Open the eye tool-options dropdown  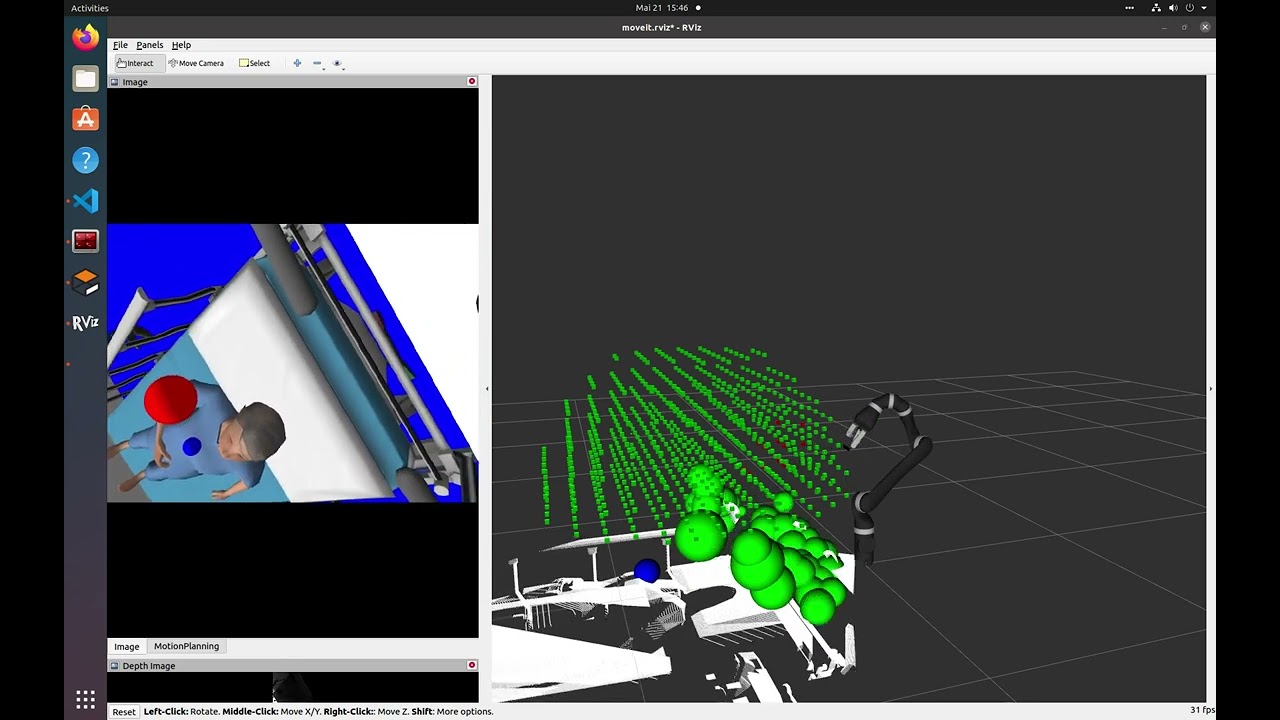coord(338,63)
